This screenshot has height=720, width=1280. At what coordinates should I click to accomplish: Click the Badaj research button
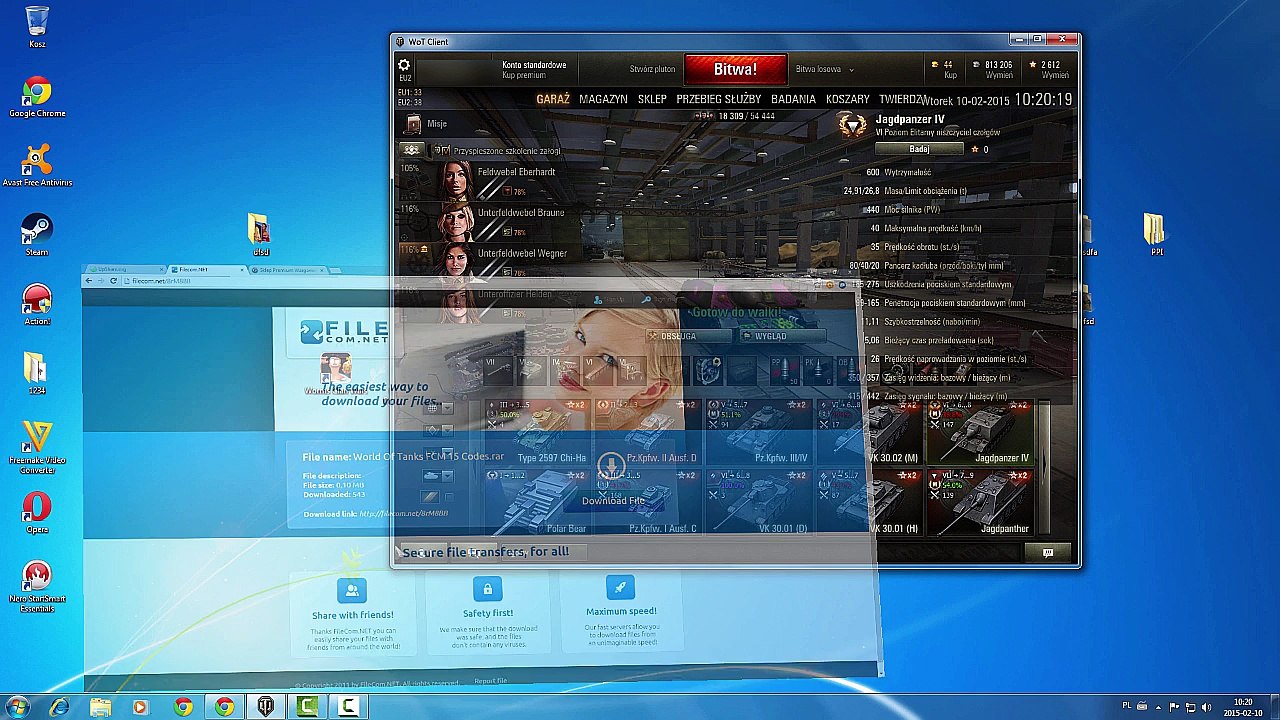[x=919, y=150]
